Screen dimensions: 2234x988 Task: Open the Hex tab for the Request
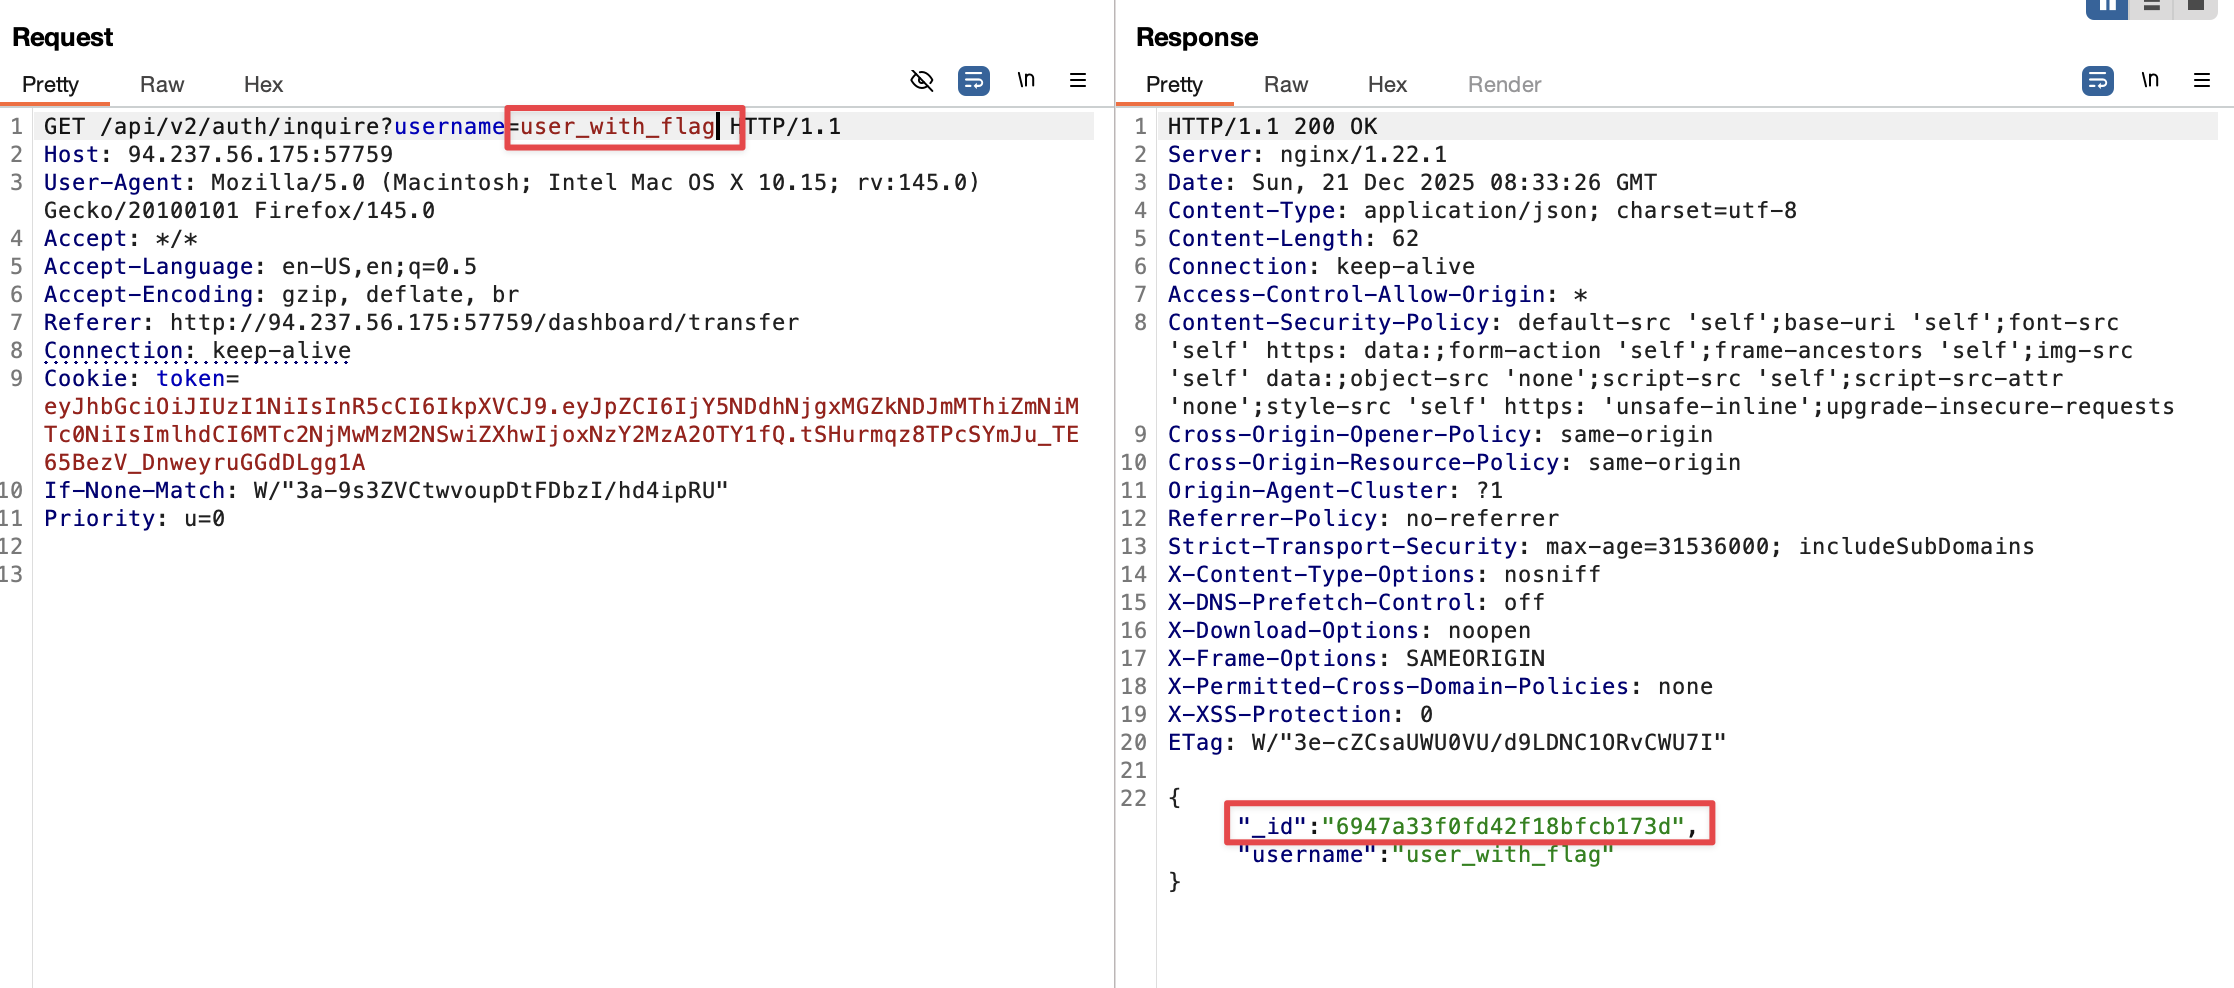[x=263, y=84]
